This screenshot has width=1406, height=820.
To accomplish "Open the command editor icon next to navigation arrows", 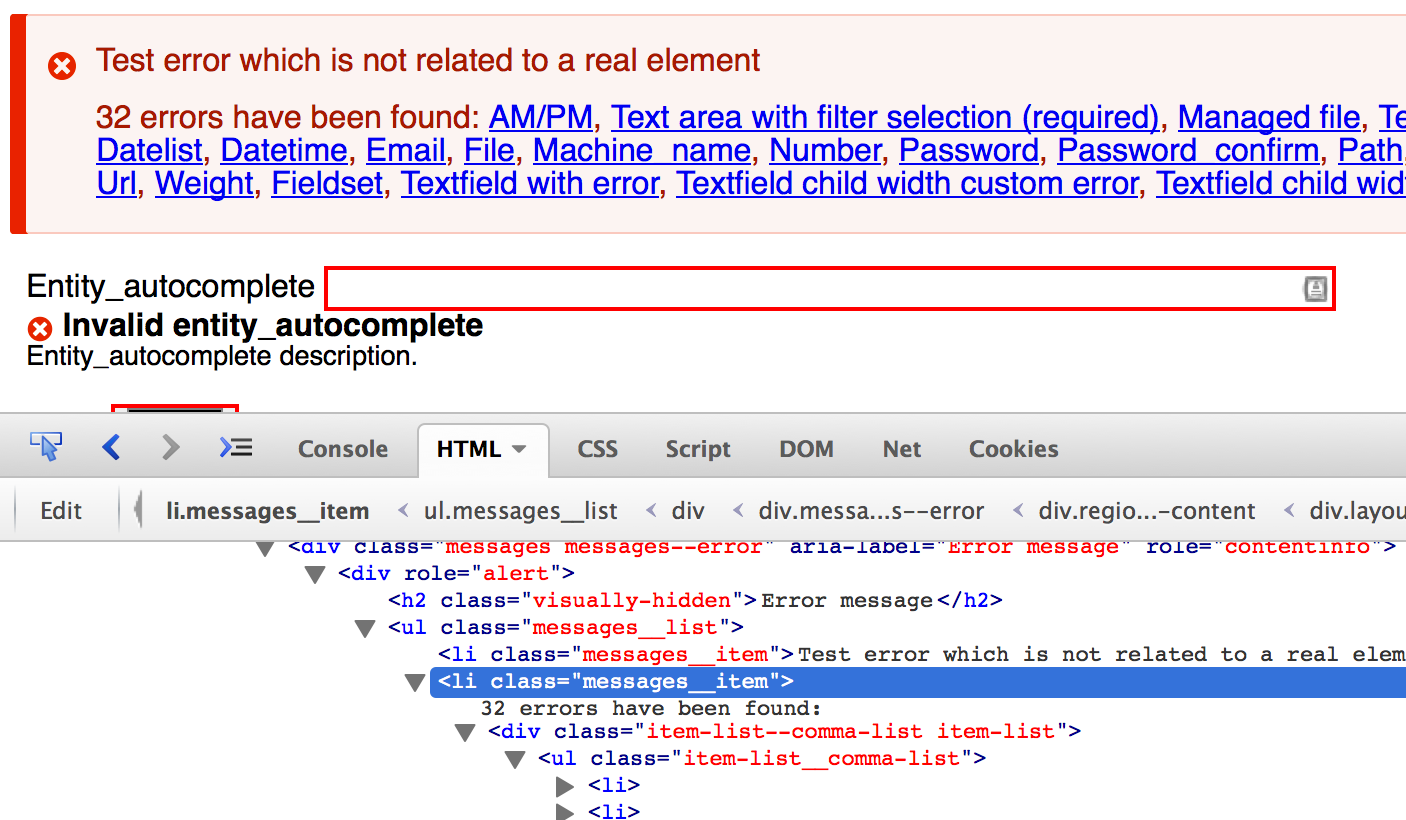I will [x=235, y=448].
